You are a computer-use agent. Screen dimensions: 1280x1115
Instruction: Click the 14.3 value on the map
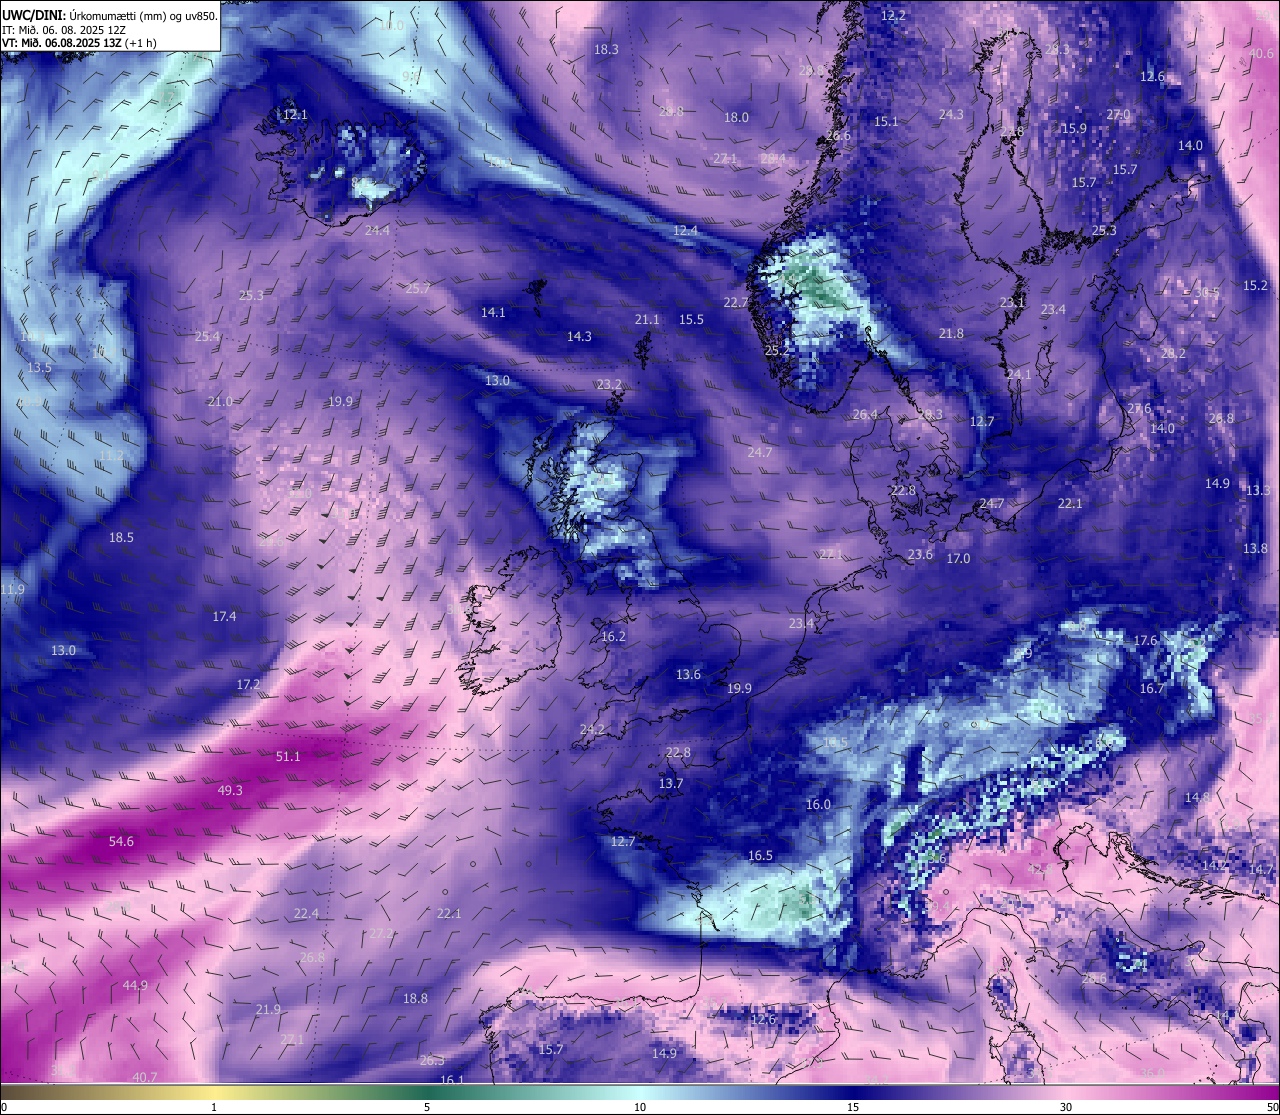579,336
